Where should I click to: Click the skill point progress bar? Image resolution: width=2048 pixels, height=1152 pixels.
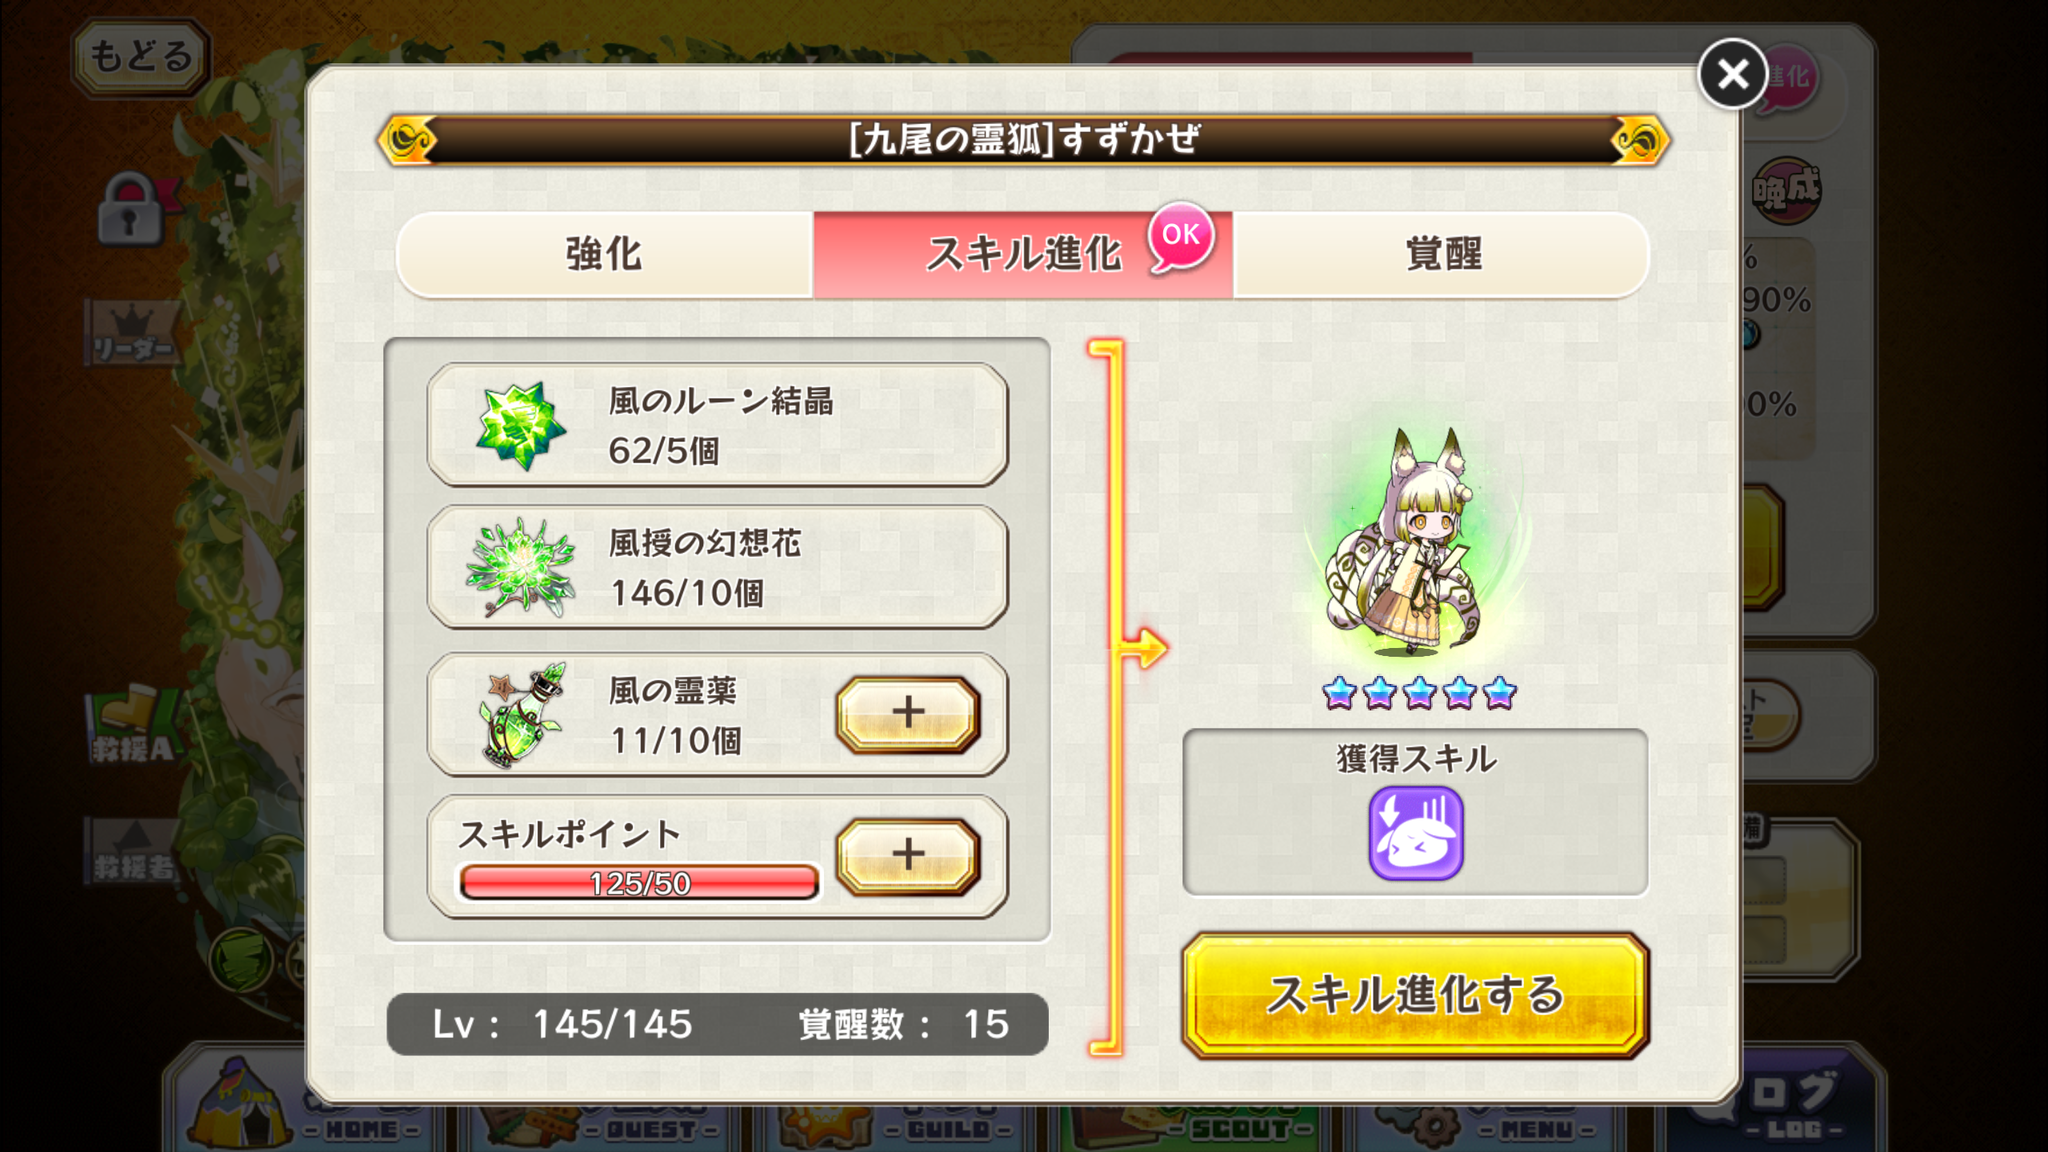[639, 883]
